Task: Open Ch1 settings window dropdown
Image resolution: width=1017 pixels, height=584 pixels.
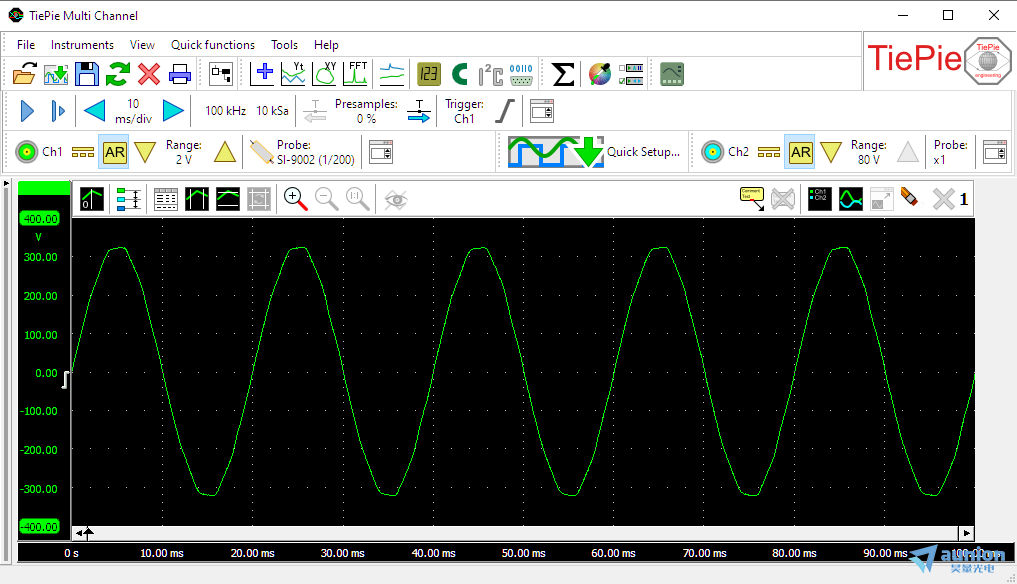Action: [381, 152]
